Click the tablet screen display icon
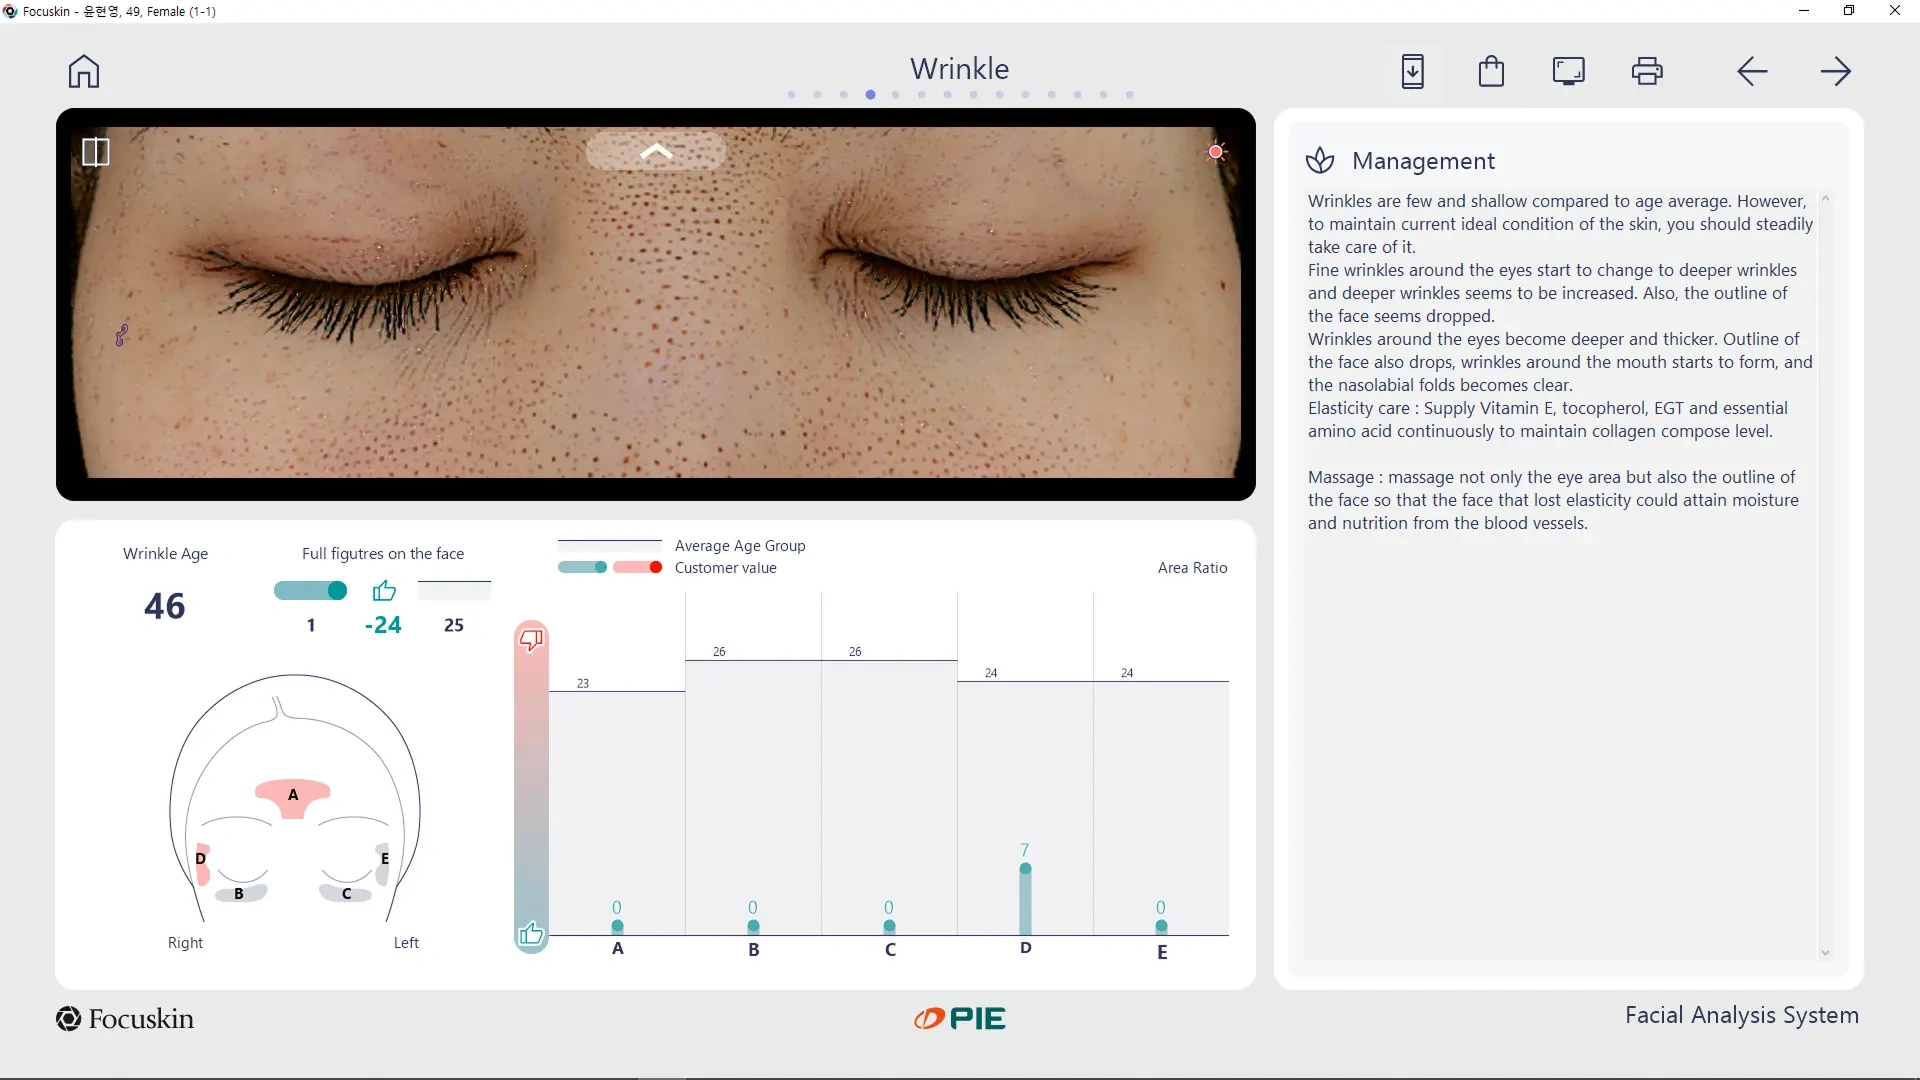Viewport: 1920px width, 1080px height. [1568, 72]
